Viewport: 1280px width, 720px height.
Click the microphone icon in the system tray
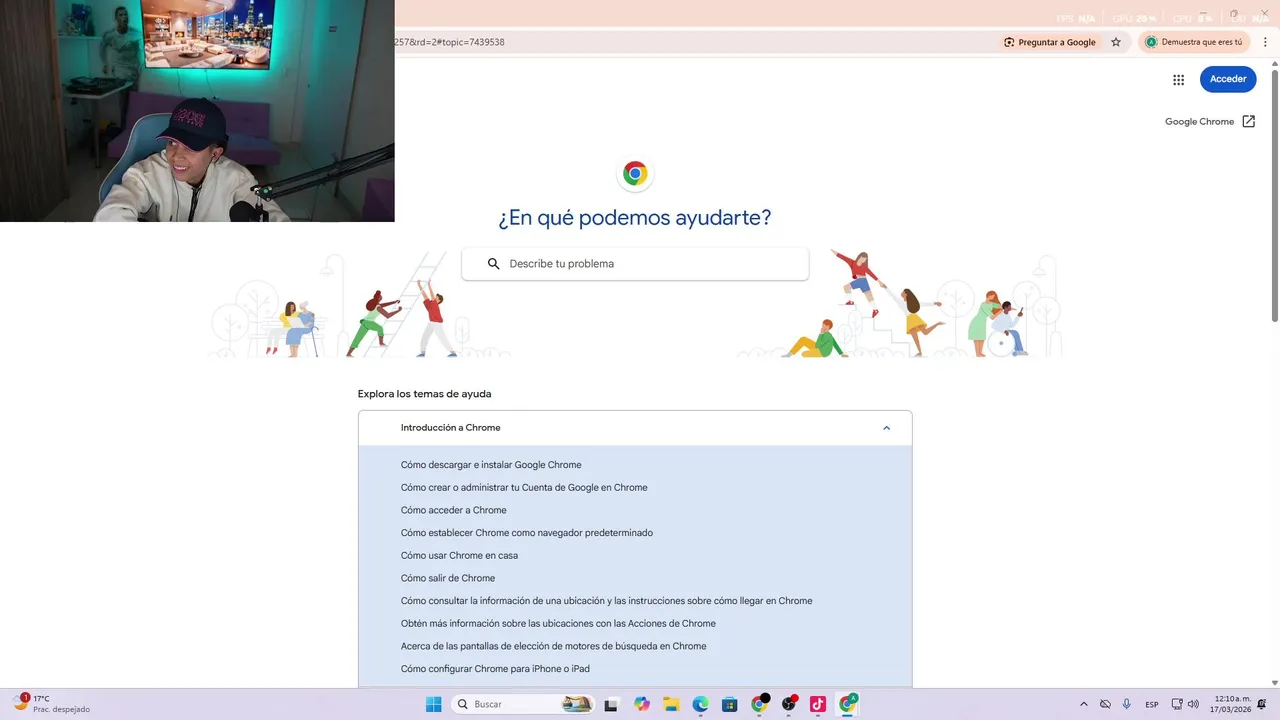(1127, 704)
